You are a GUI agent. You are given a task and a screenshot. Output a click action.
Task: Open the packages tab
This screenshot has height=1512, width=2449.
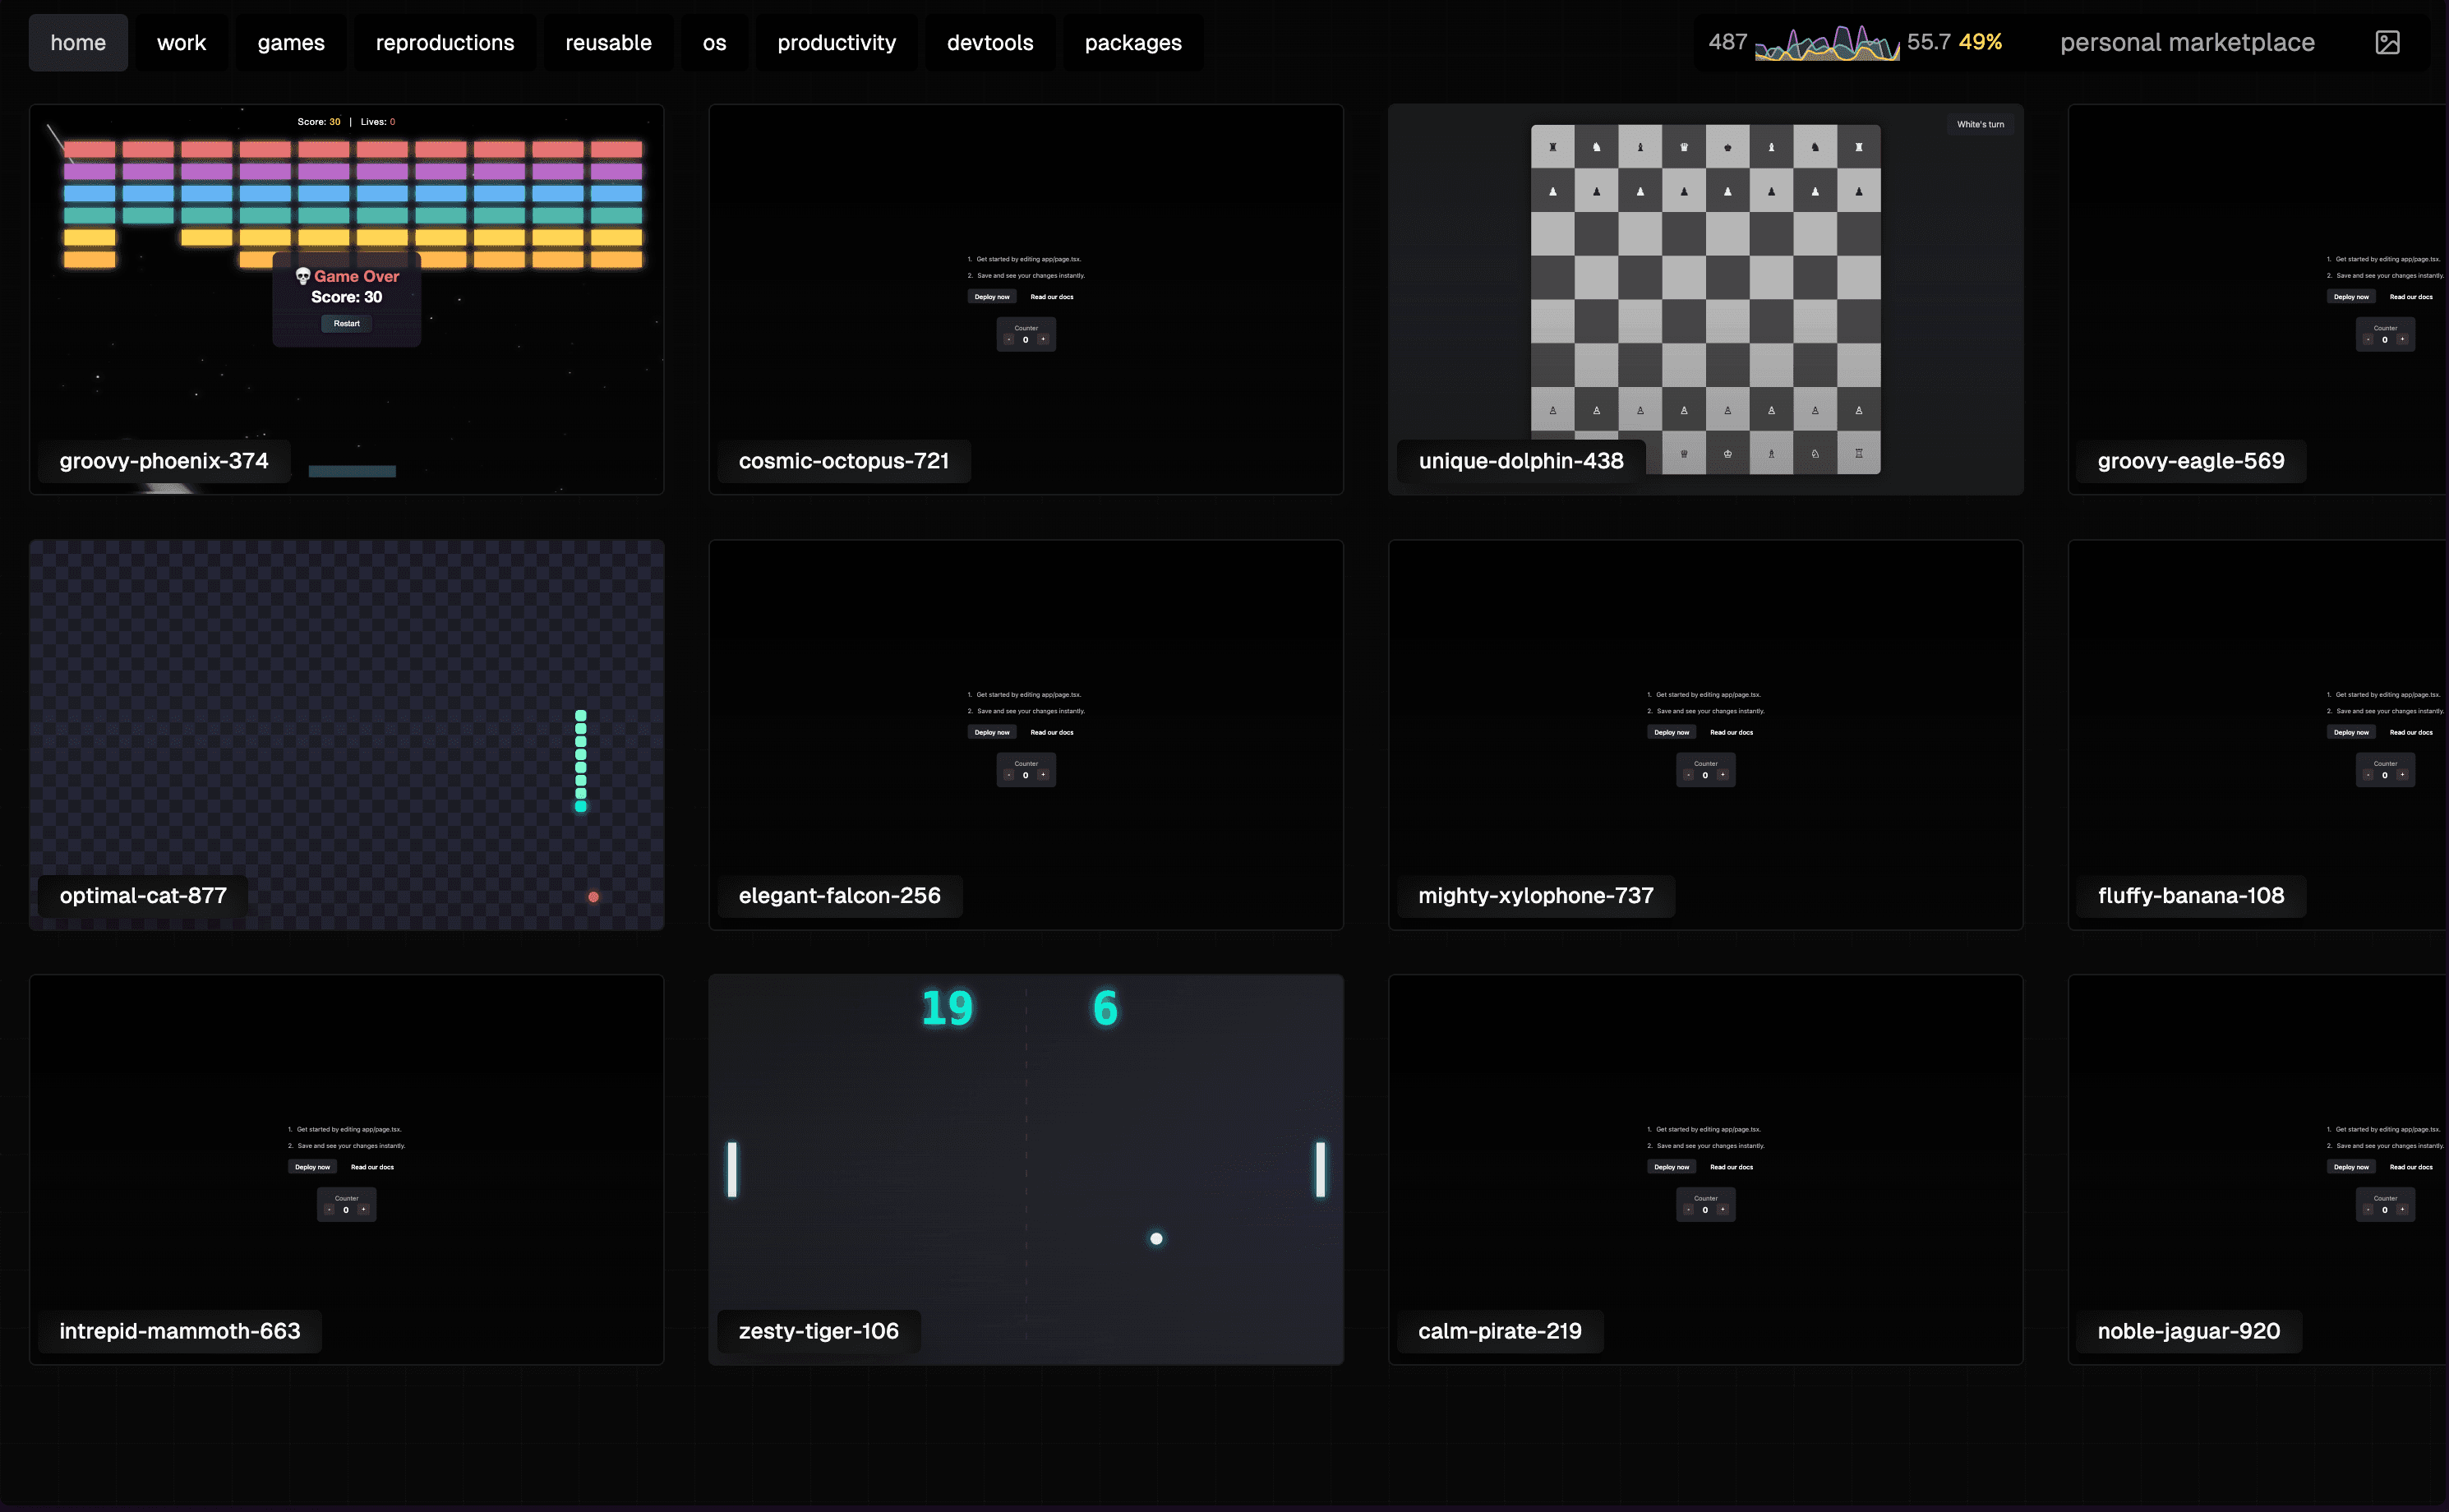click(1133, 42)
